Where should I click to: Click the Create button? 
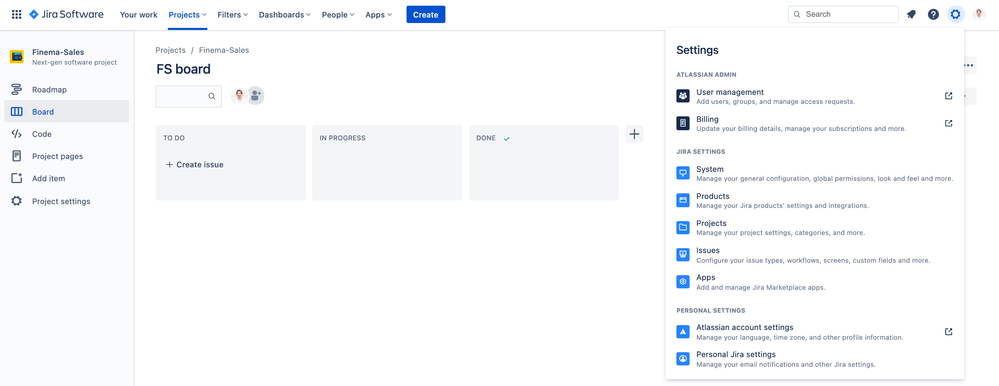[426, 15]
